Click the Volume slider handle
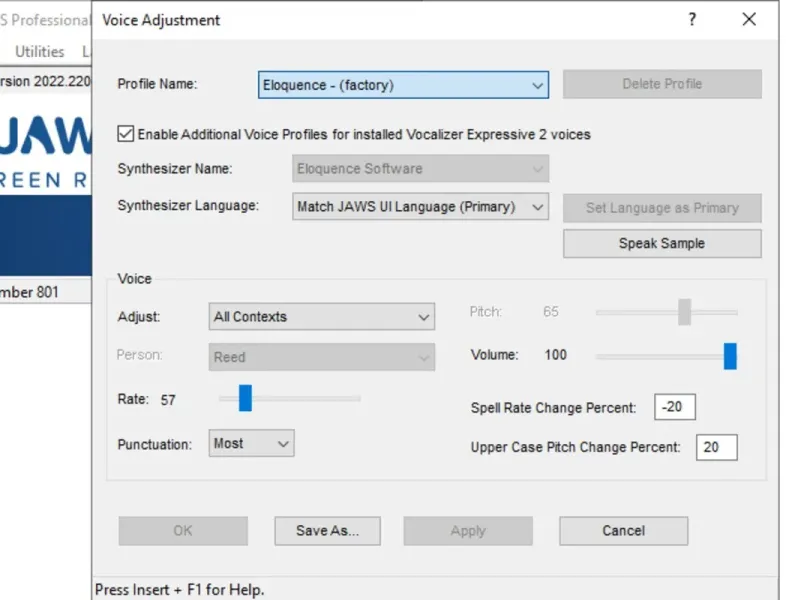The height and width of the screenshot is (600, 800). click(730, 356)
